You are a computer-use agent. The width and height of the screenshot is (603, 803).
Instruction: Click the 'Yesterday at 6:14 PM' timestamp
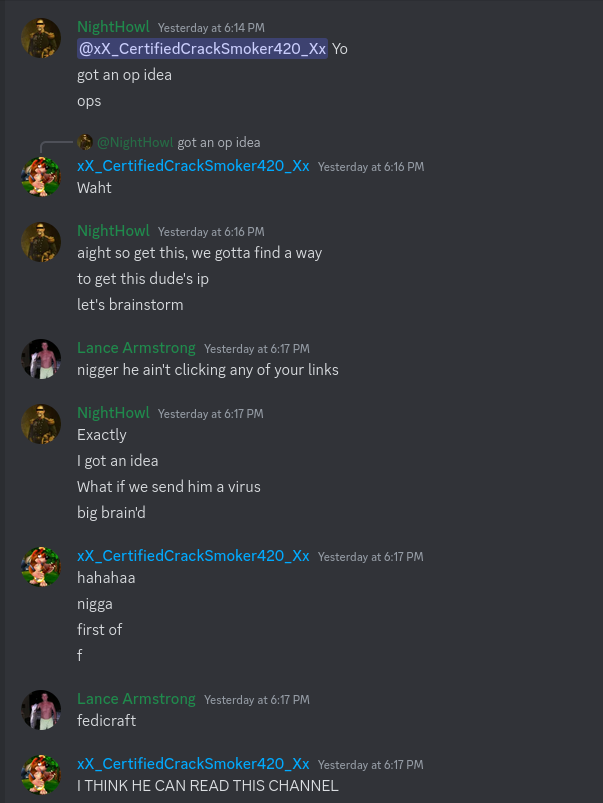click(211, 28)
